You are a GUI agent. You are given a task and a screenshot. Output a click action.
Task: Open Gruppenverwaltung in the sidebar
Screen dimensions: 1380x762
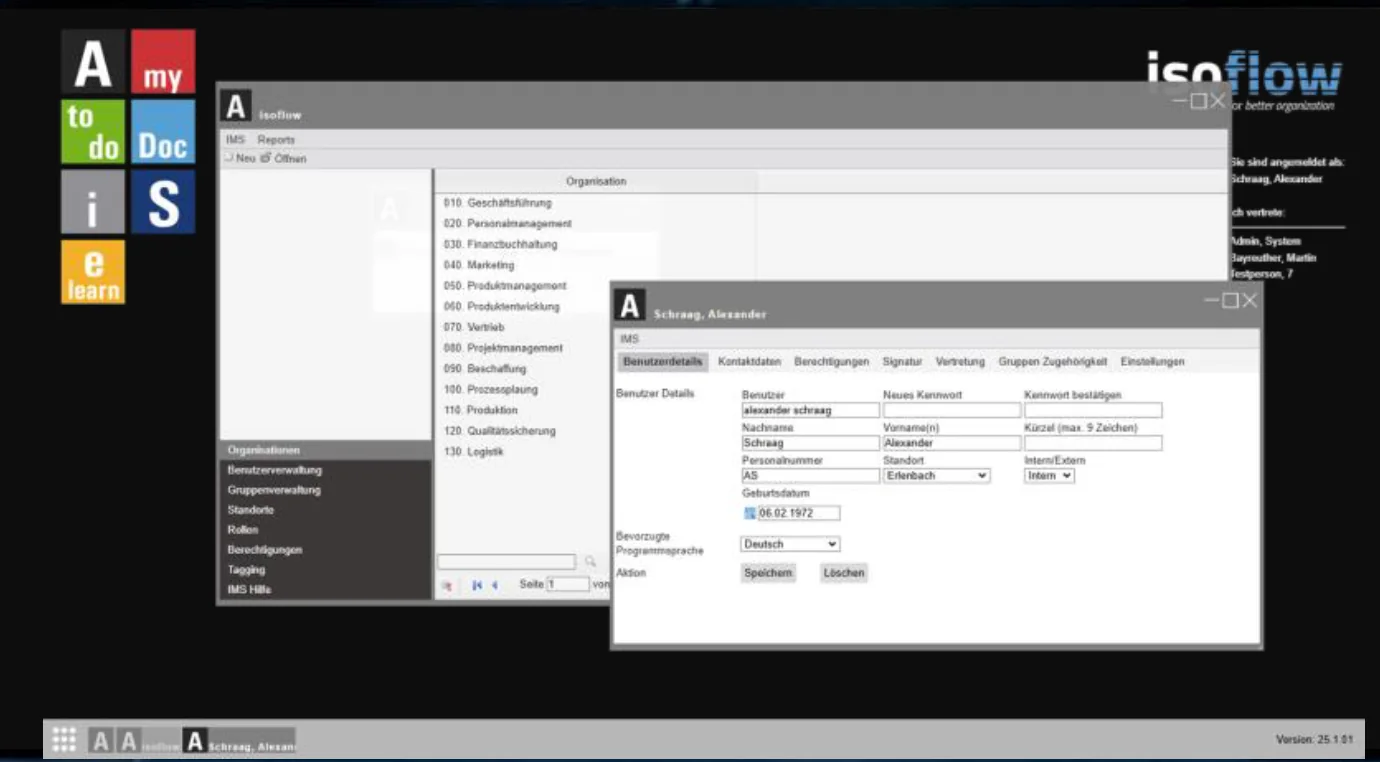pyautogui.click(x=325, y=490)
